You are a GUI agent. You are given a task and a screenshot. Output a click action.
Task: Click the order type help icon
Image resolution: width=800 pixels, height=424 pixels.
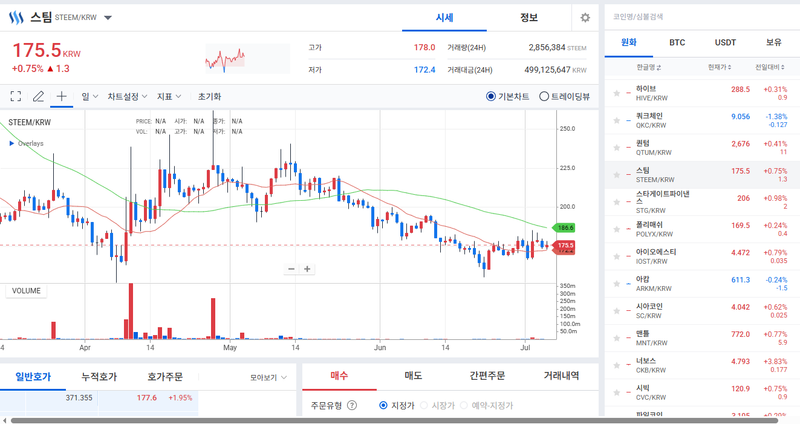[x=351, y=405]
